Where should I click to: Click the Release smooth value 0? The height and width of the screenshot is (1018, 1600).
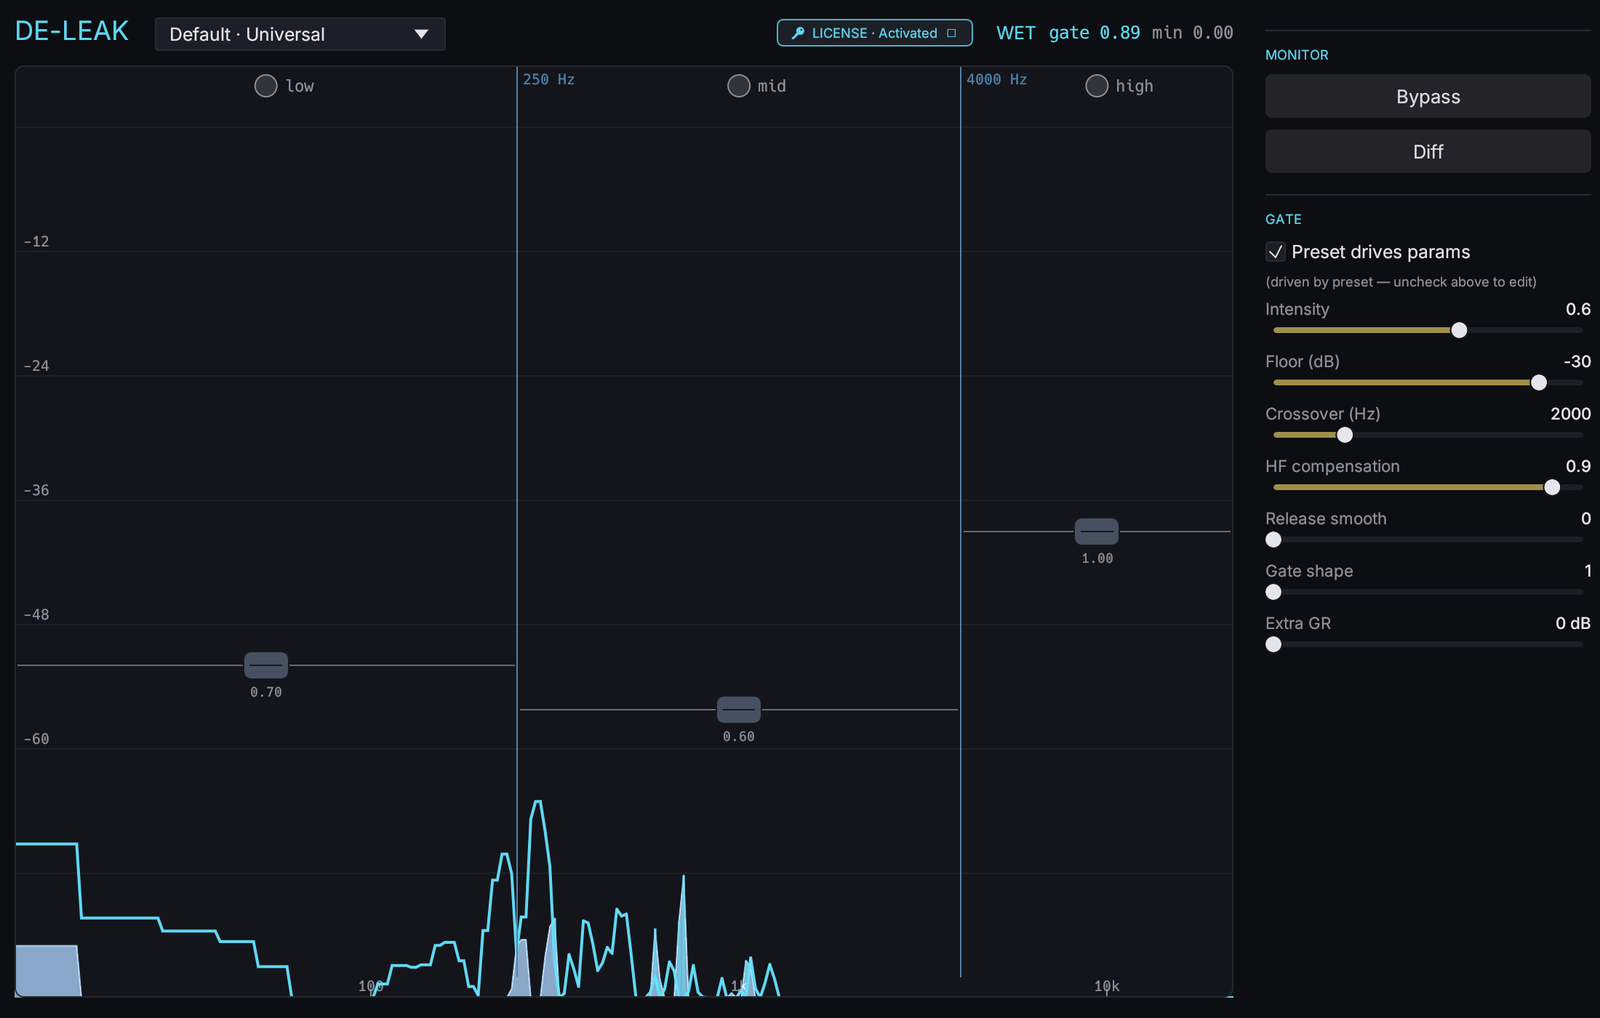(1586, 518)
